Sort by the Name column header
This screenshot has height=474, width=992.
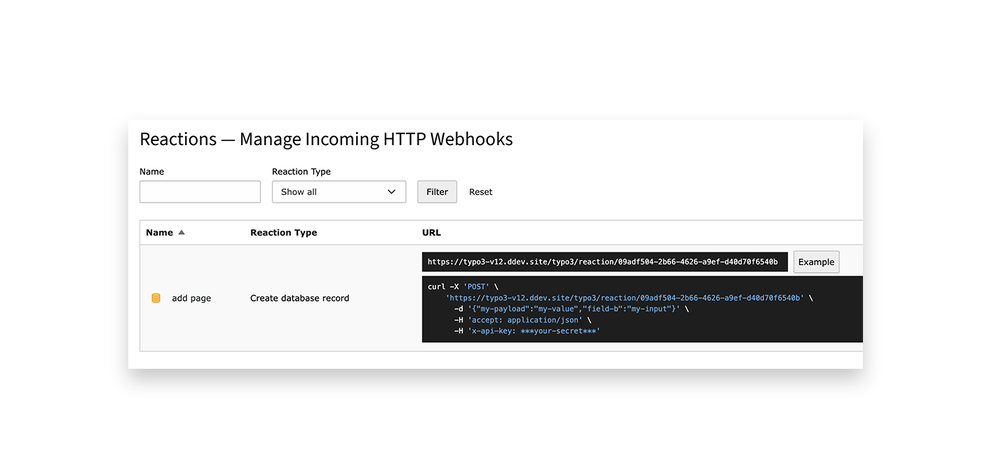tap(159, 232)
